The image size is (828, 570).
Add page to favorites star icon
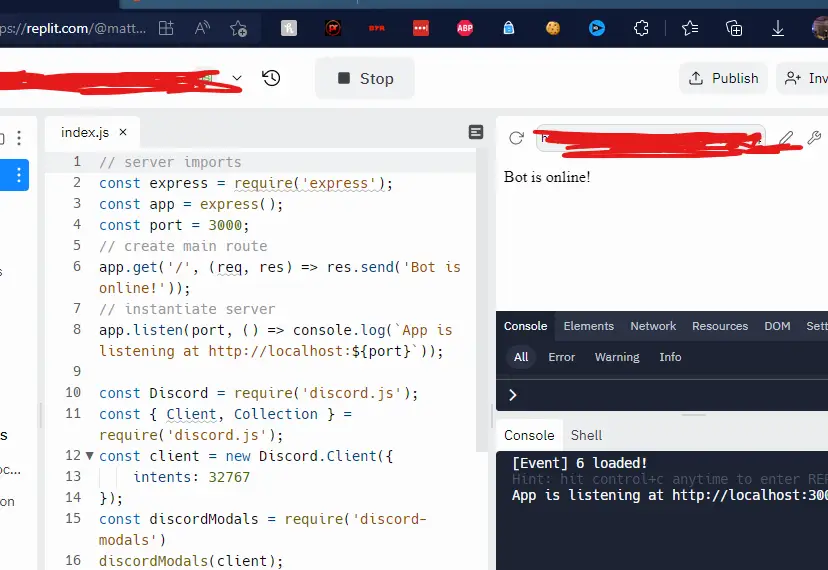pyautogui.click(x=238, y=28)
